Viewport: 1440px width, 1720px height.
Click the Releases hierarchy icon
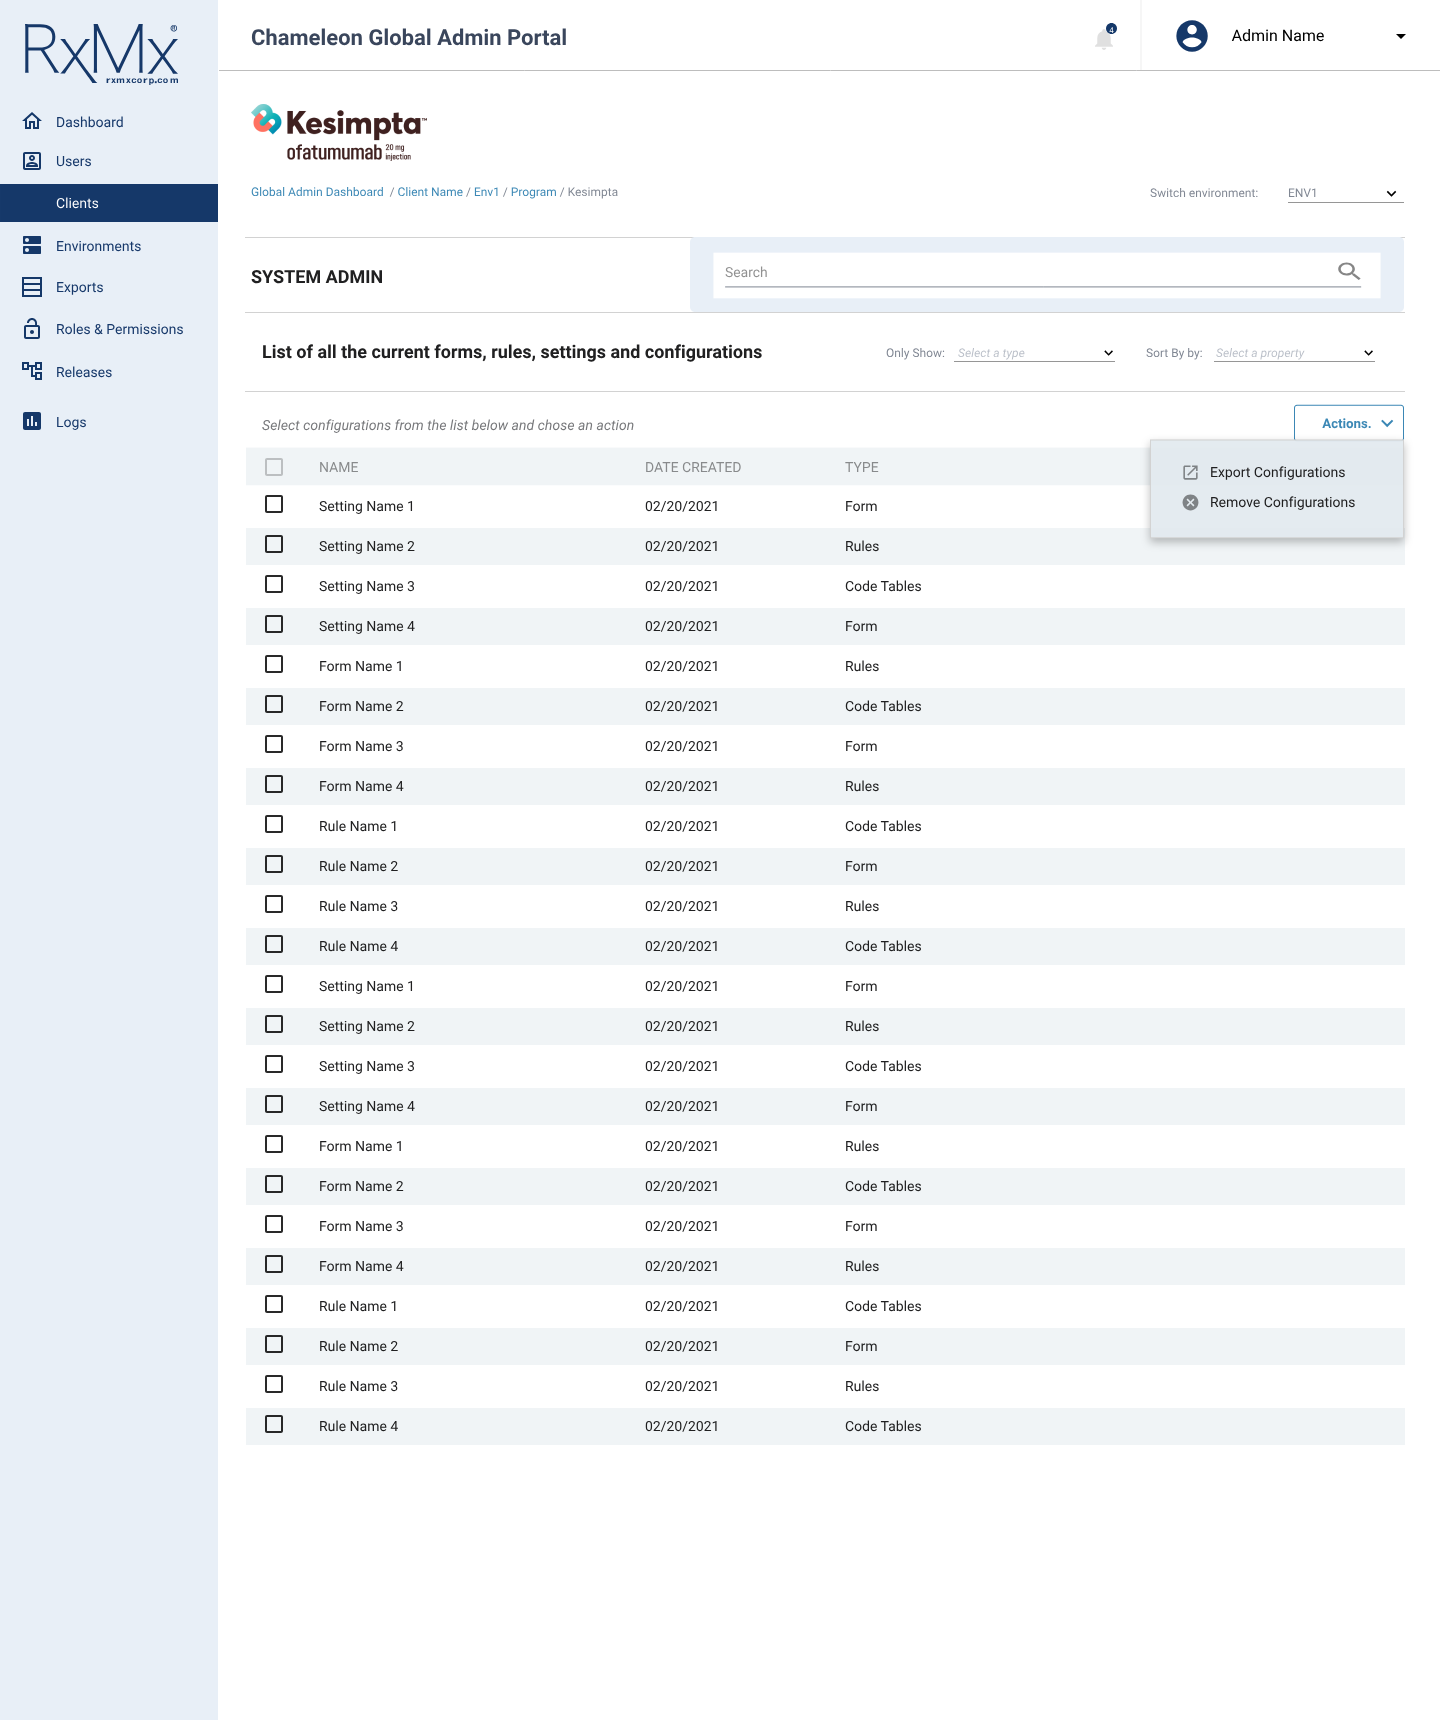coord(32,371)
